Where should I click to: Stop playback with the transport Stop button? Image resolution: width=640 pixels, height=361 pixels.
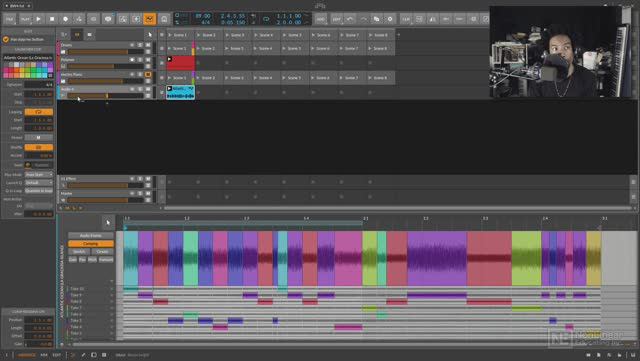point(52,19)
